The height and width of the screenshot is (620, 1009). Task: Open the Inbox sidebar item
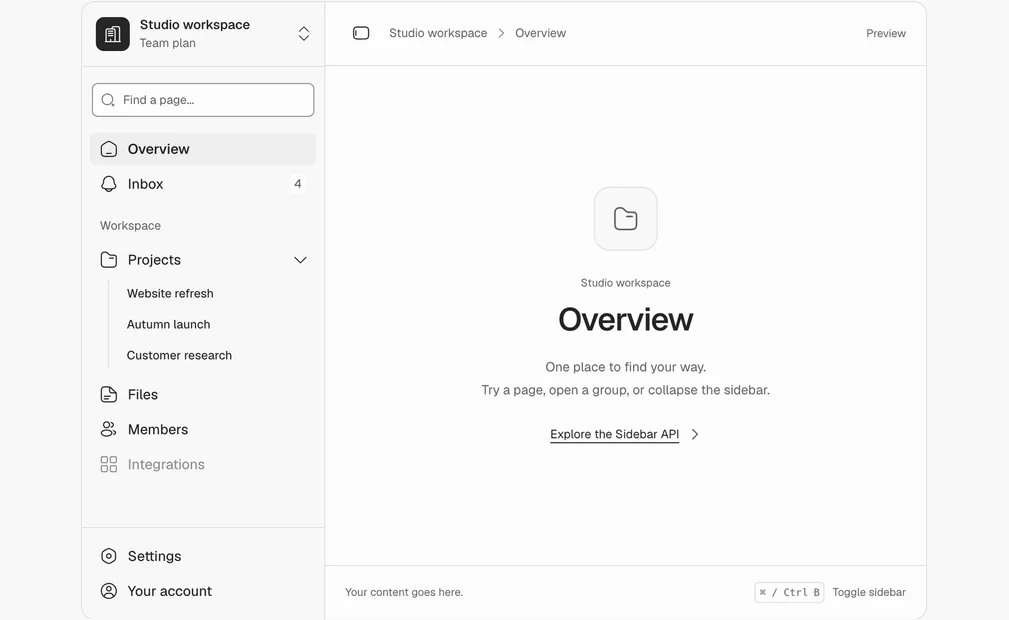point(203,184)
